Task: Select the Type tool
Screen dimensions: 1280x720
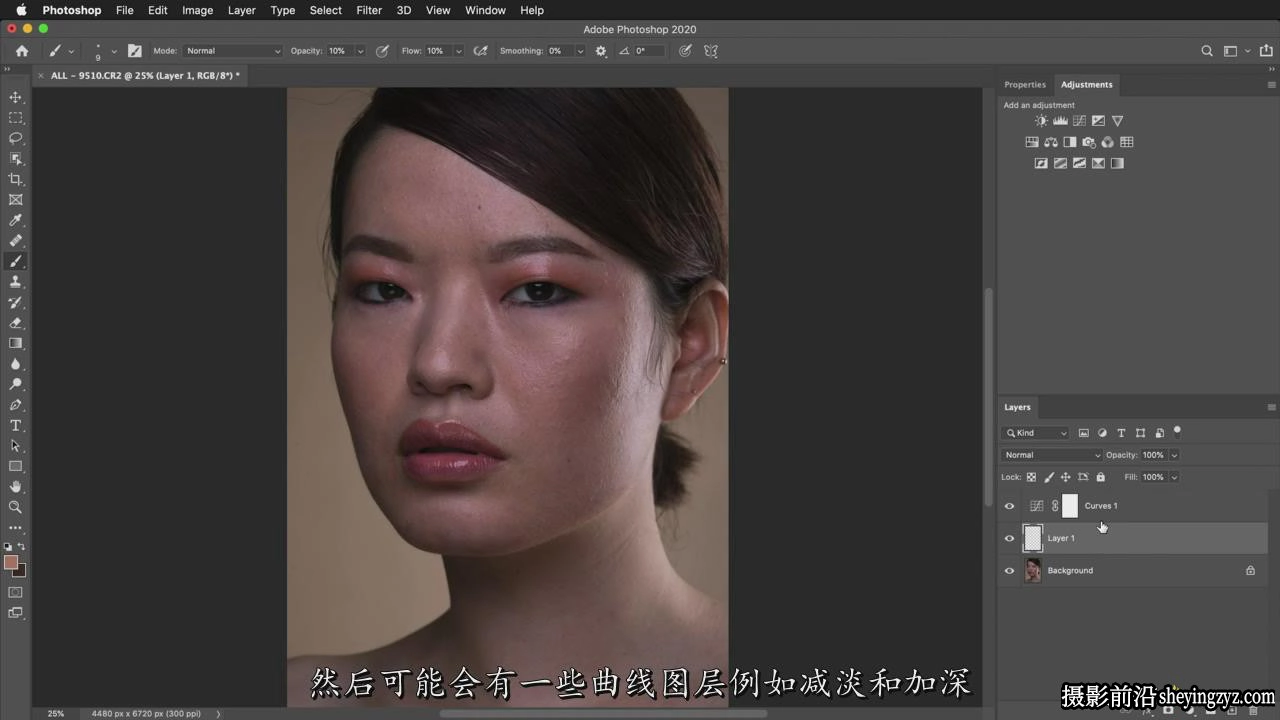Action: click(x=16, y=425)
